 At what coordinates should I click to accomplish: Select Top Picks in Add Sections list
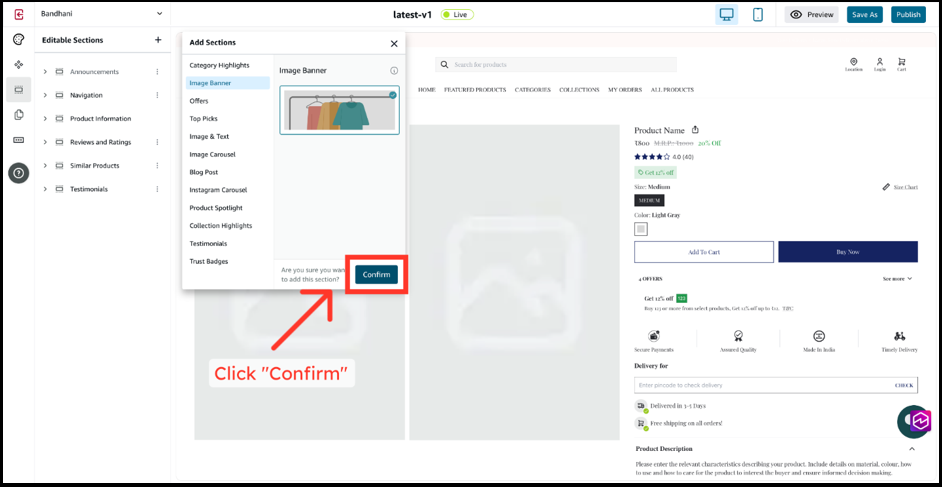[203, 119]
